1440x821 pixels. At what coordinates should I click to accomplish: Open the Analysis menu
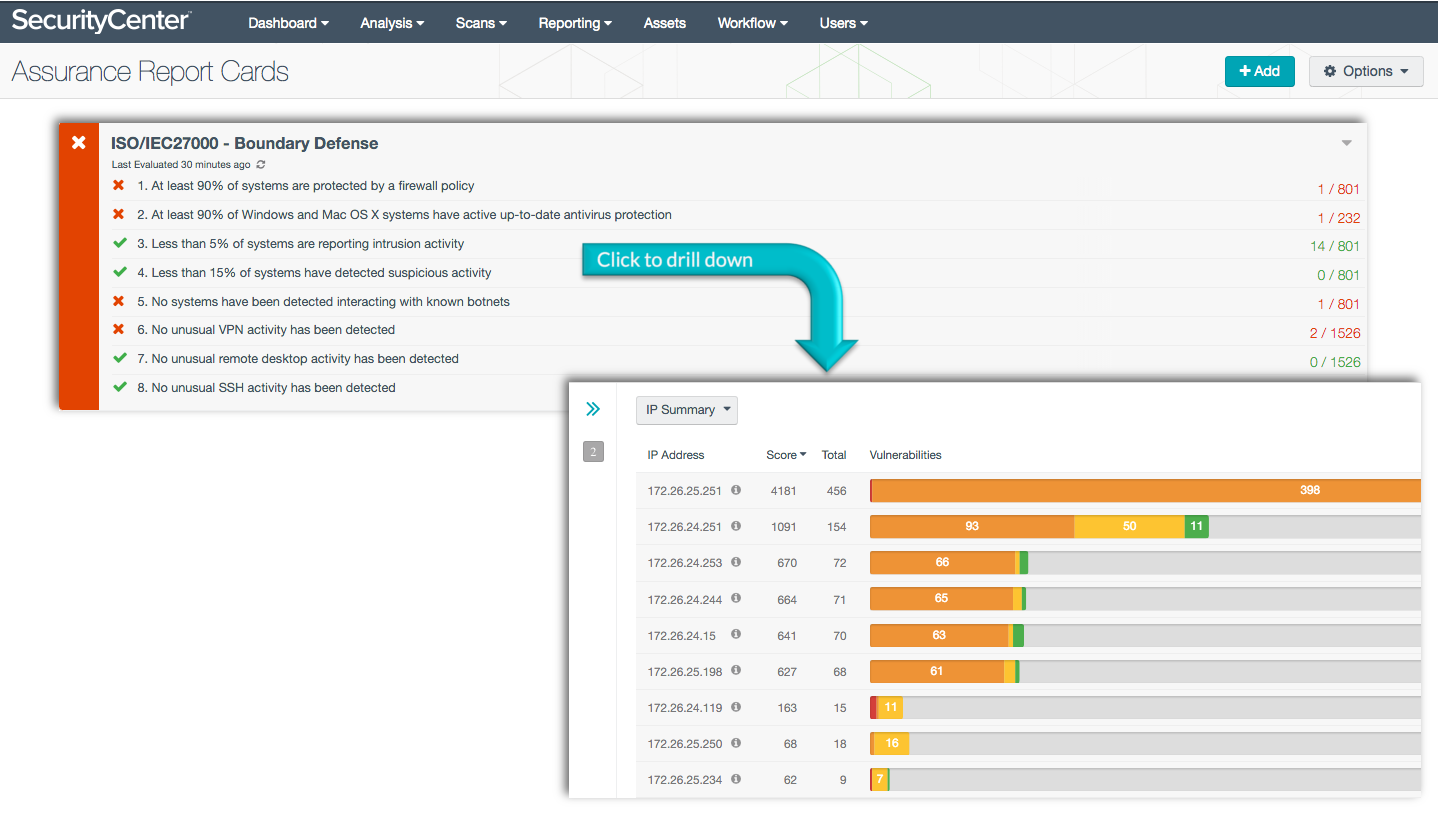pyautogui.click(x=392, y=23)
